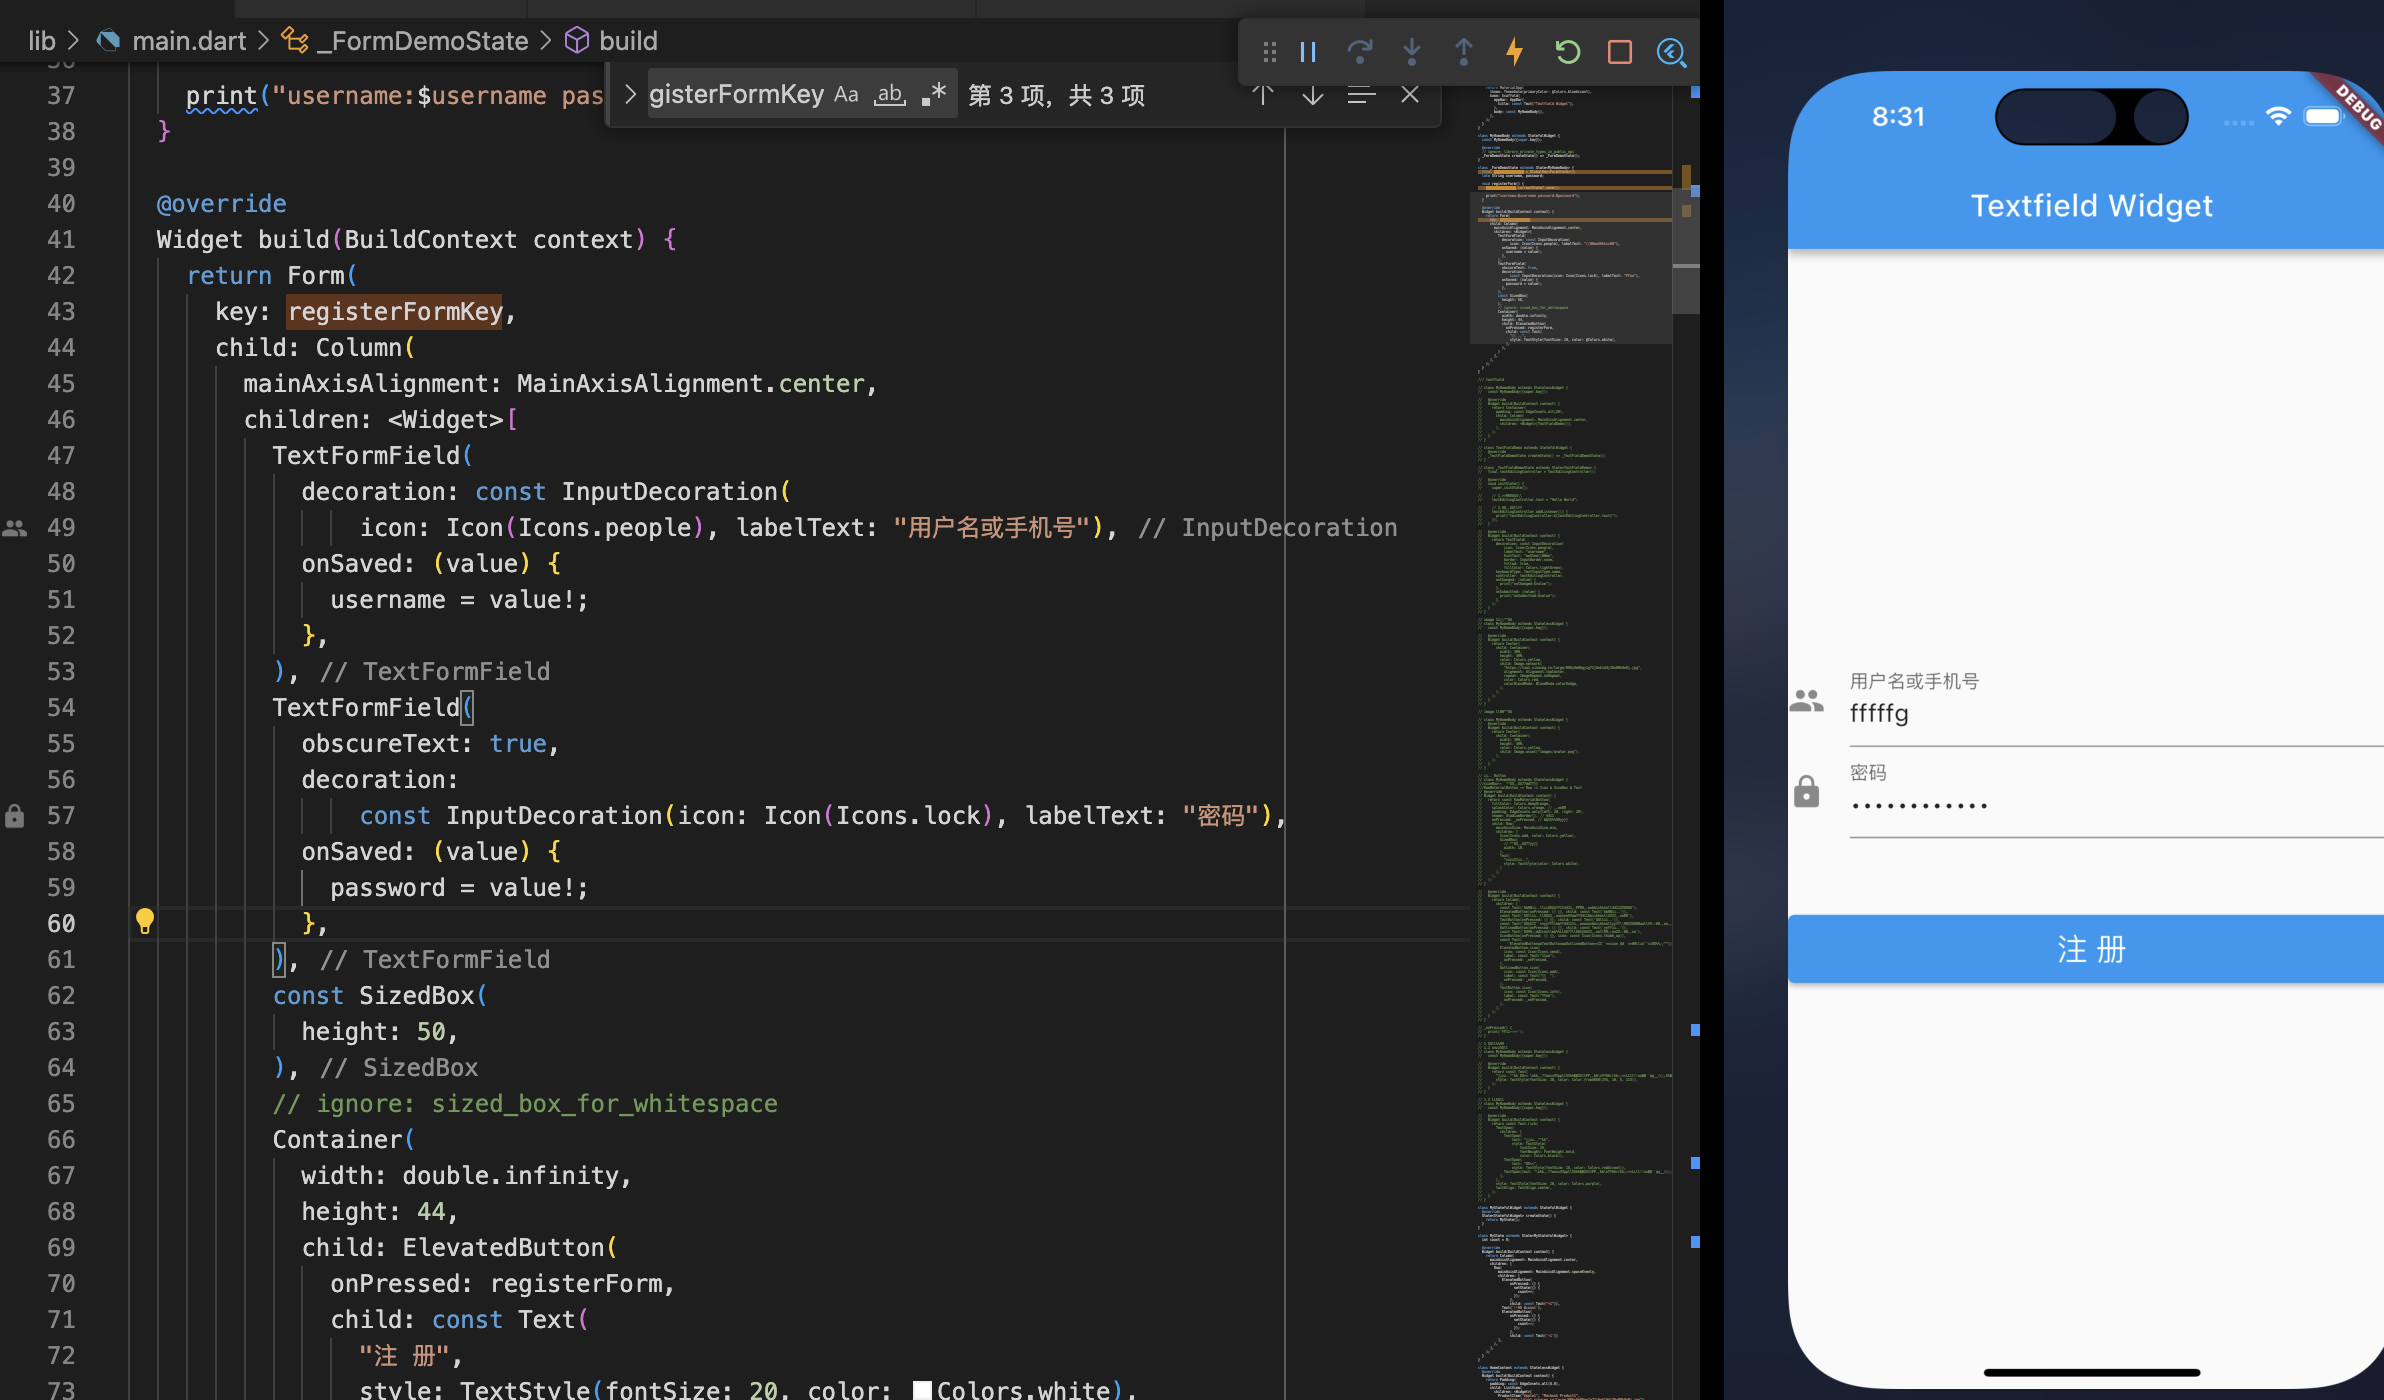Open the Flutter widget inspector icon
Image resolution: width=2384 pixels, height=1400 pixels.
coord(1671,52)
